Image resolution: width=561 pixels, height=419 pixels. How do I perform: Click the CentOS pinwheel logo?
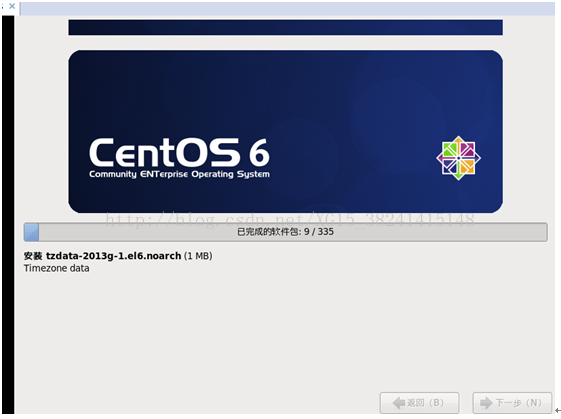(458, 158)
